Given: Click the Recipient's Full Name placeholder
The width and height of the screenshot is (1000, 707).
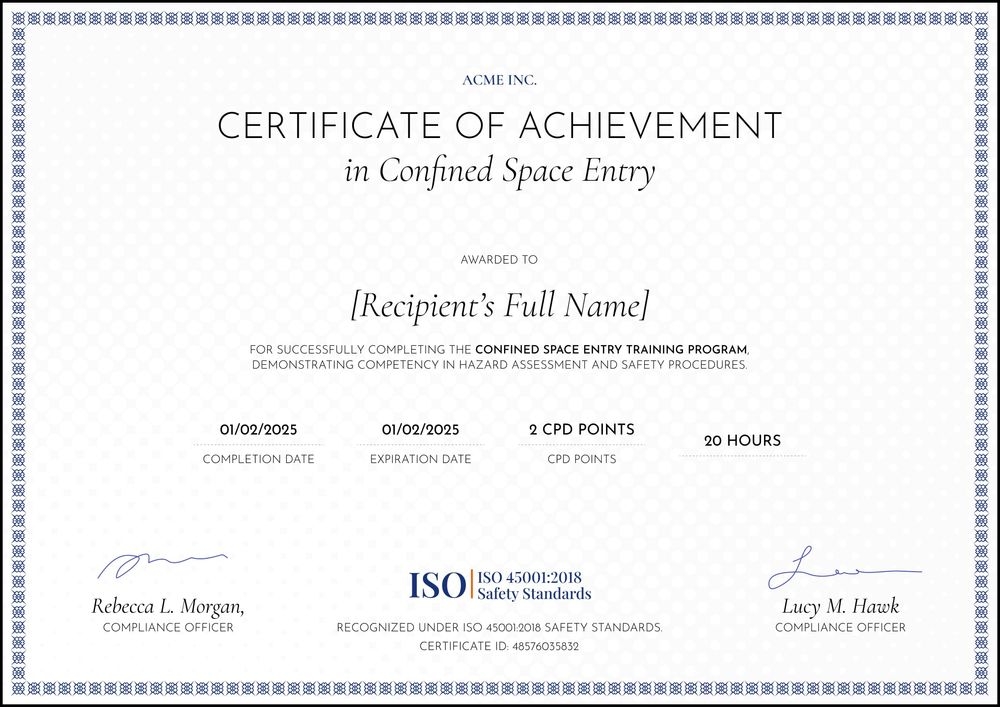Looking at the screenshot, I should click(x=500, y=303).
